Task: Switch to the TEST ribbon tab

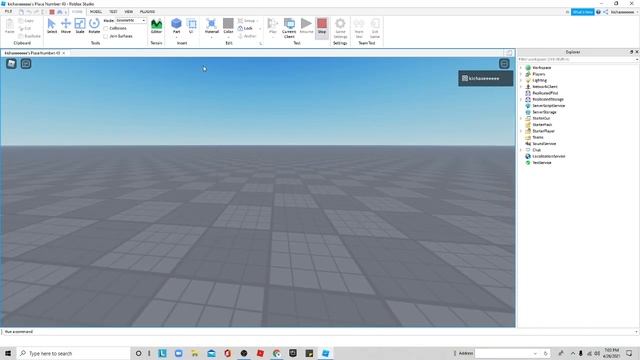Action: pos(113,12)
